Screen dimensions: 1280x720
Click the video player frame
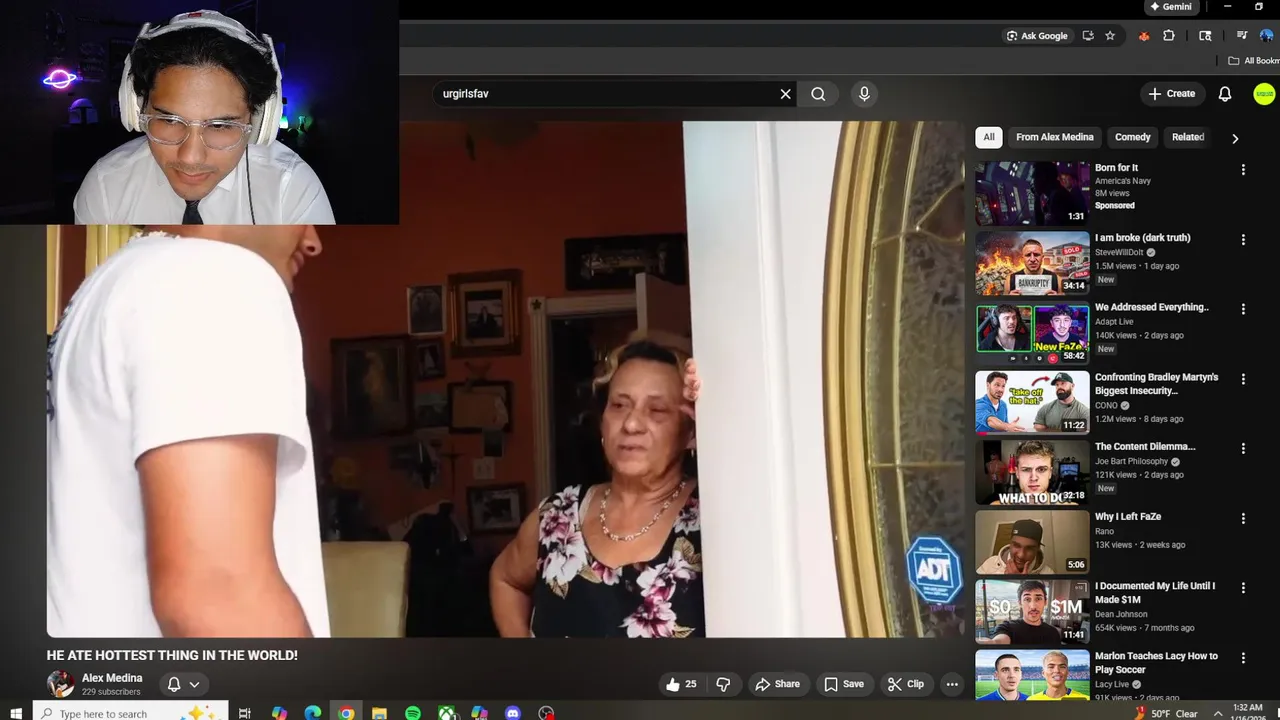coord(505,380)
